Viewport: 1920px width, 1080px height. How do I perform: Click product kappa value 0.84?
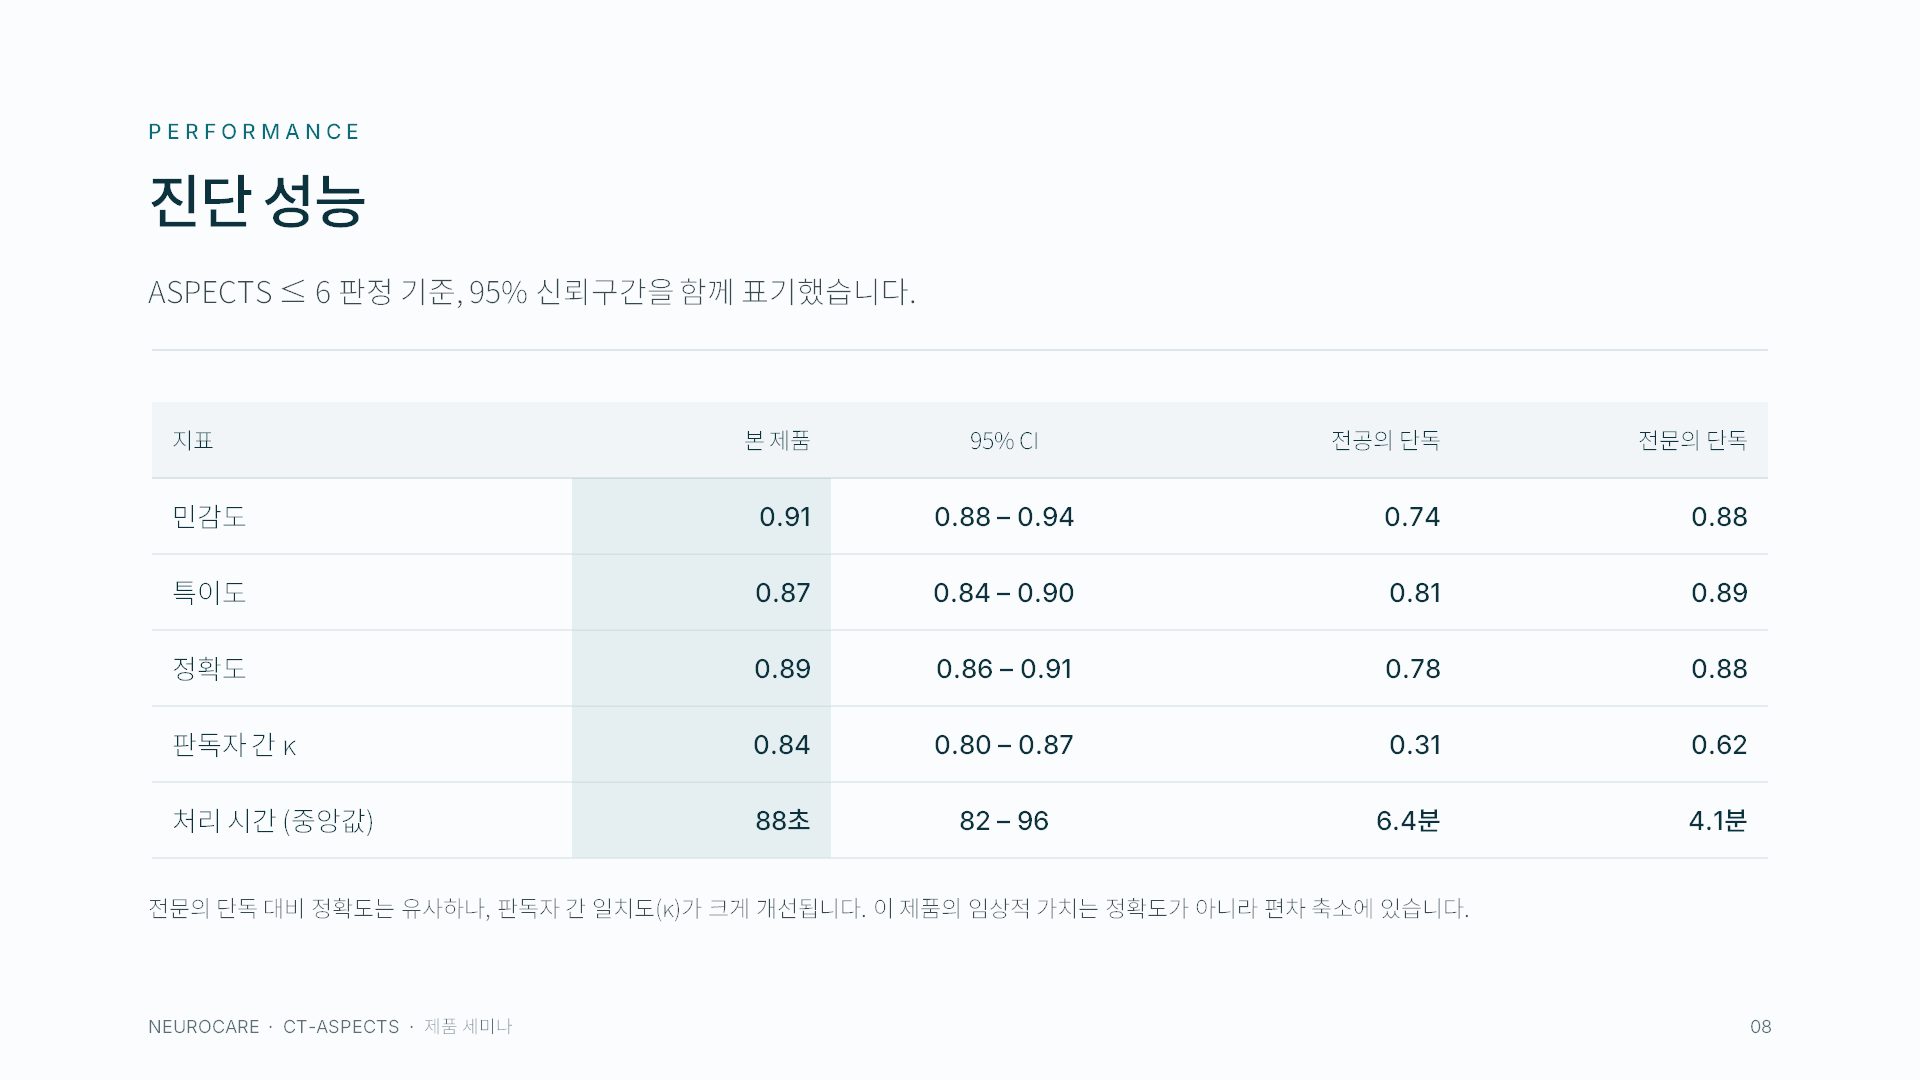[x=782, y=745]
